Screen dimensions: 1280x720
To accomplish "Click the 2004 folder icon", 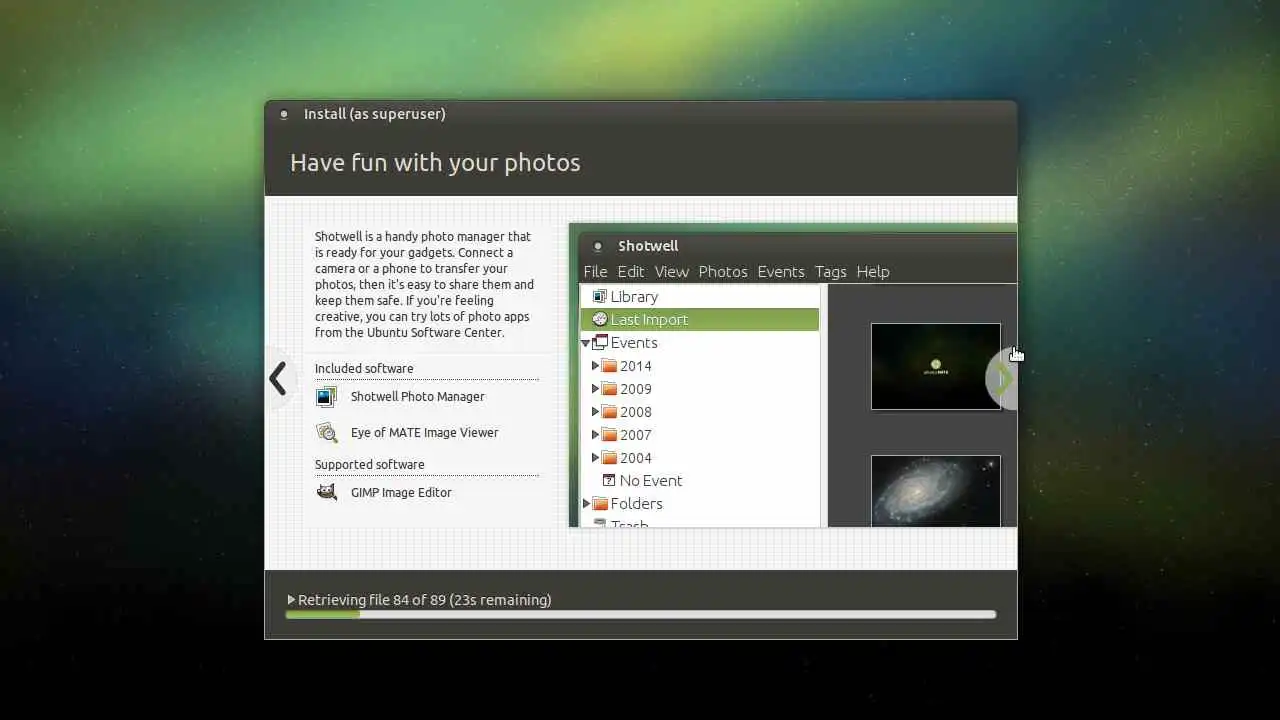I will pyautogui.click(x=609, y=458).
